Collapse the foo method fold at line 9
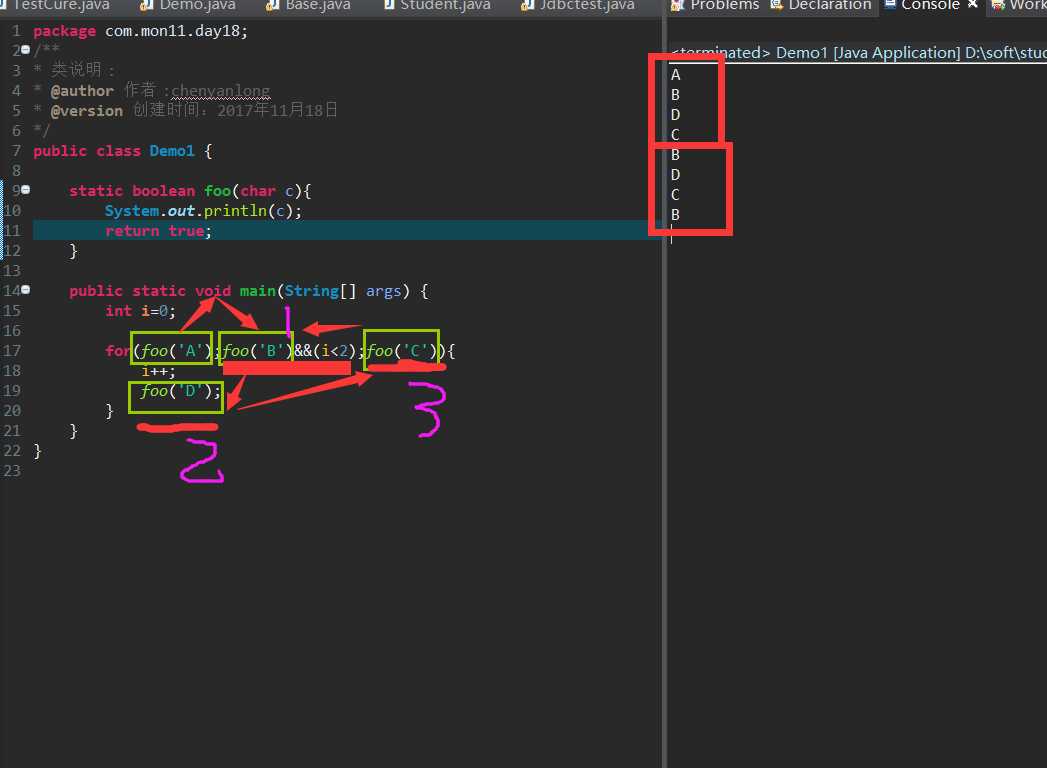The height and width of the screenshot is (768, 1047). pos(25,190)
